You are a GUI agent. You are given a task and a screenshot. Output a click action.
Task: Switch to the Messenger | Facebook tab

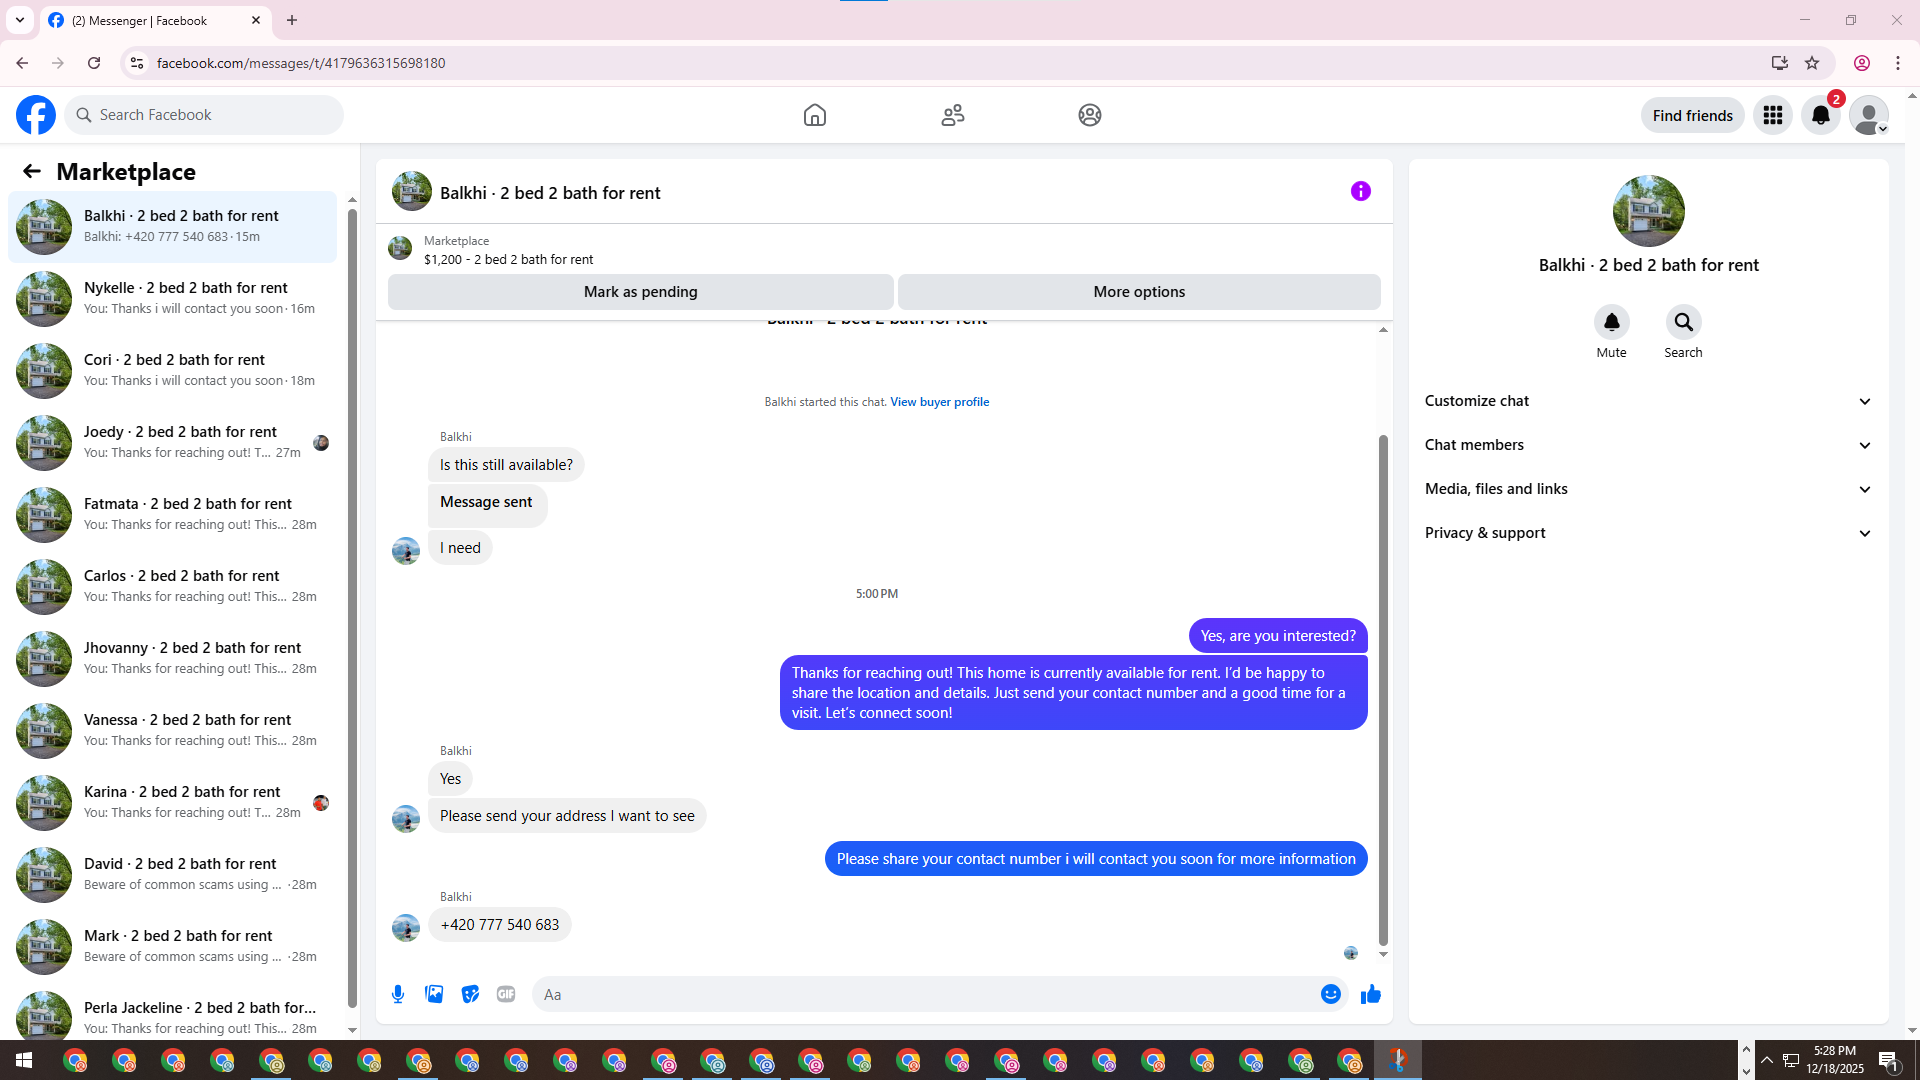click(x=155, y=20)
